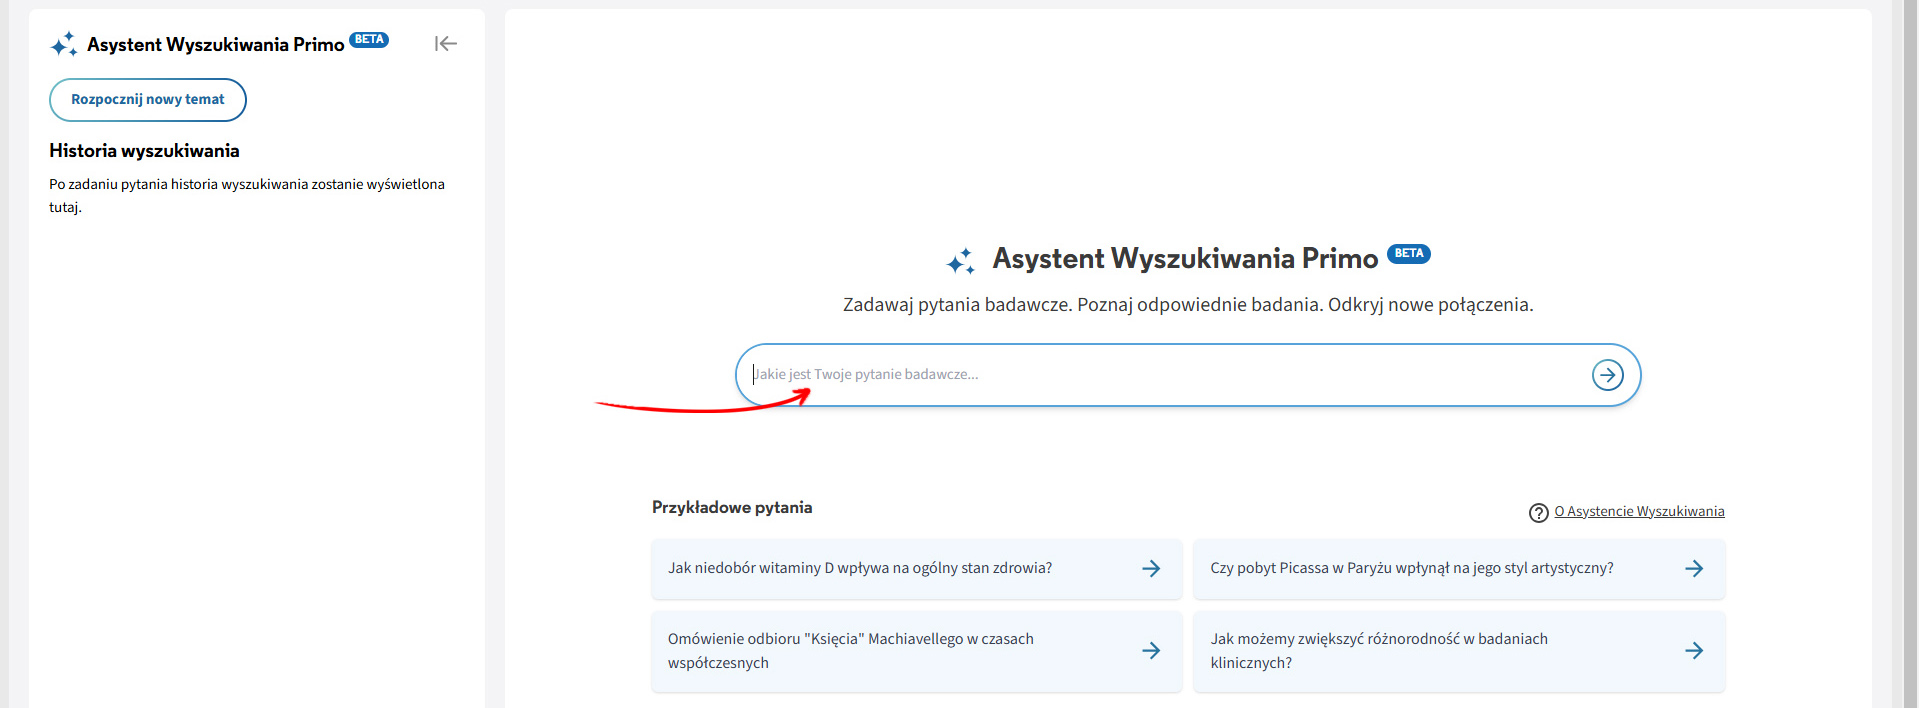Click the 'Zadawaj pytania badawcze' tagline text
Image resolution: width=1919 pixels, height=708 pixels.
(1187, 305)
